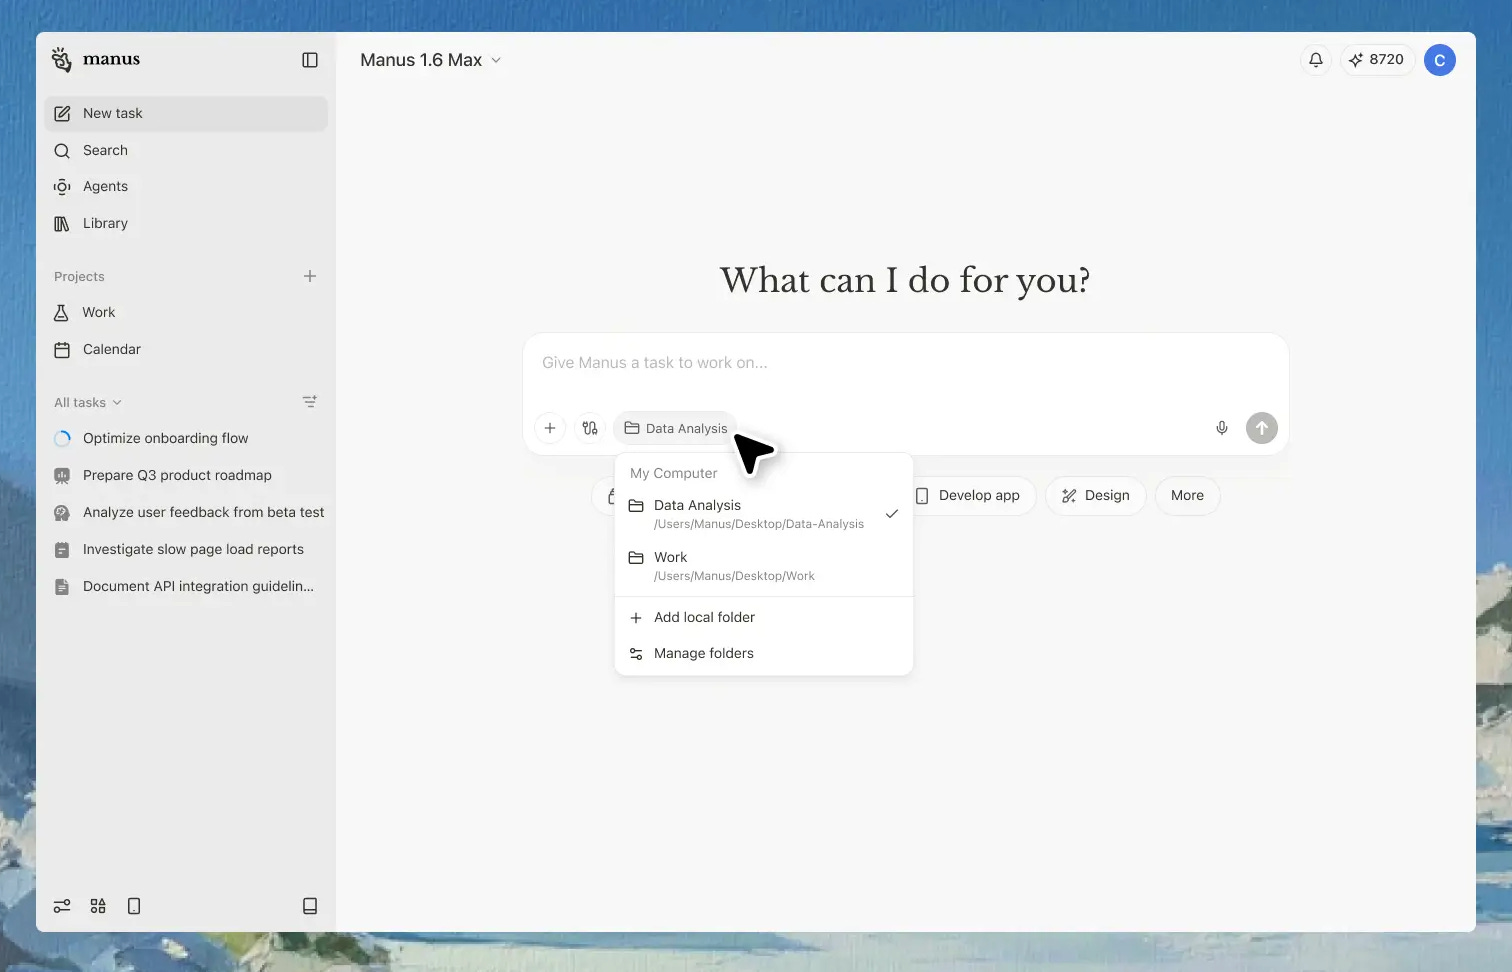Expand the Manus 1.6 Max model dropdown

tap(431, 60)
